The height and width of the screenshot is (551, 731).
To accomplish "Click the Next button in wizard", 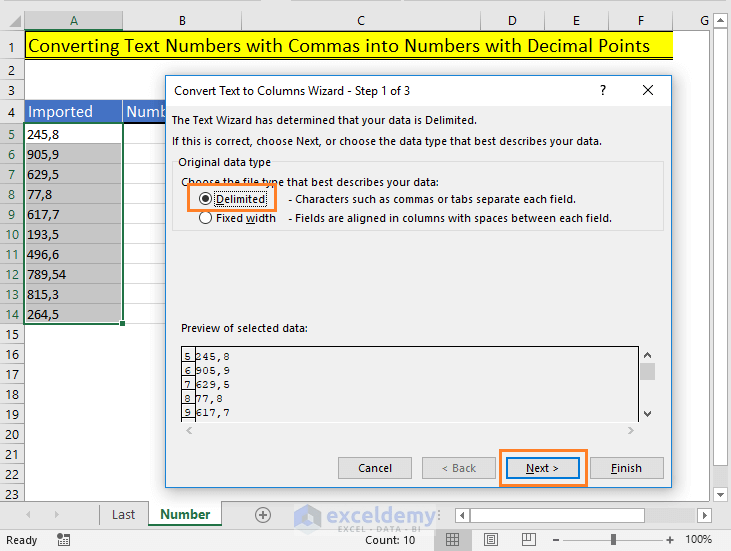I will (x=543, y=468).
